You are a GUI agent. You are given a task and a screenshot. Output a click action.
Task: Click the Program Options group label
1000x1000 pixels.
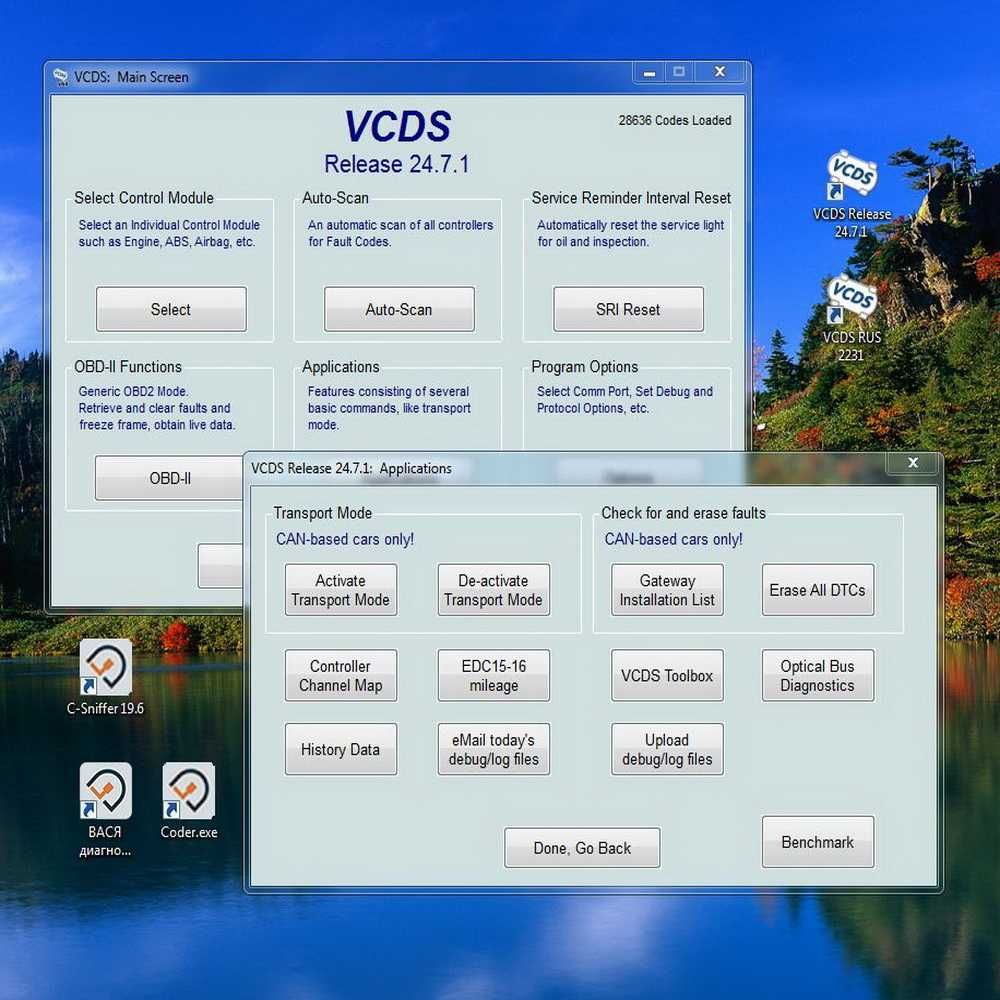tap(584, 367)
